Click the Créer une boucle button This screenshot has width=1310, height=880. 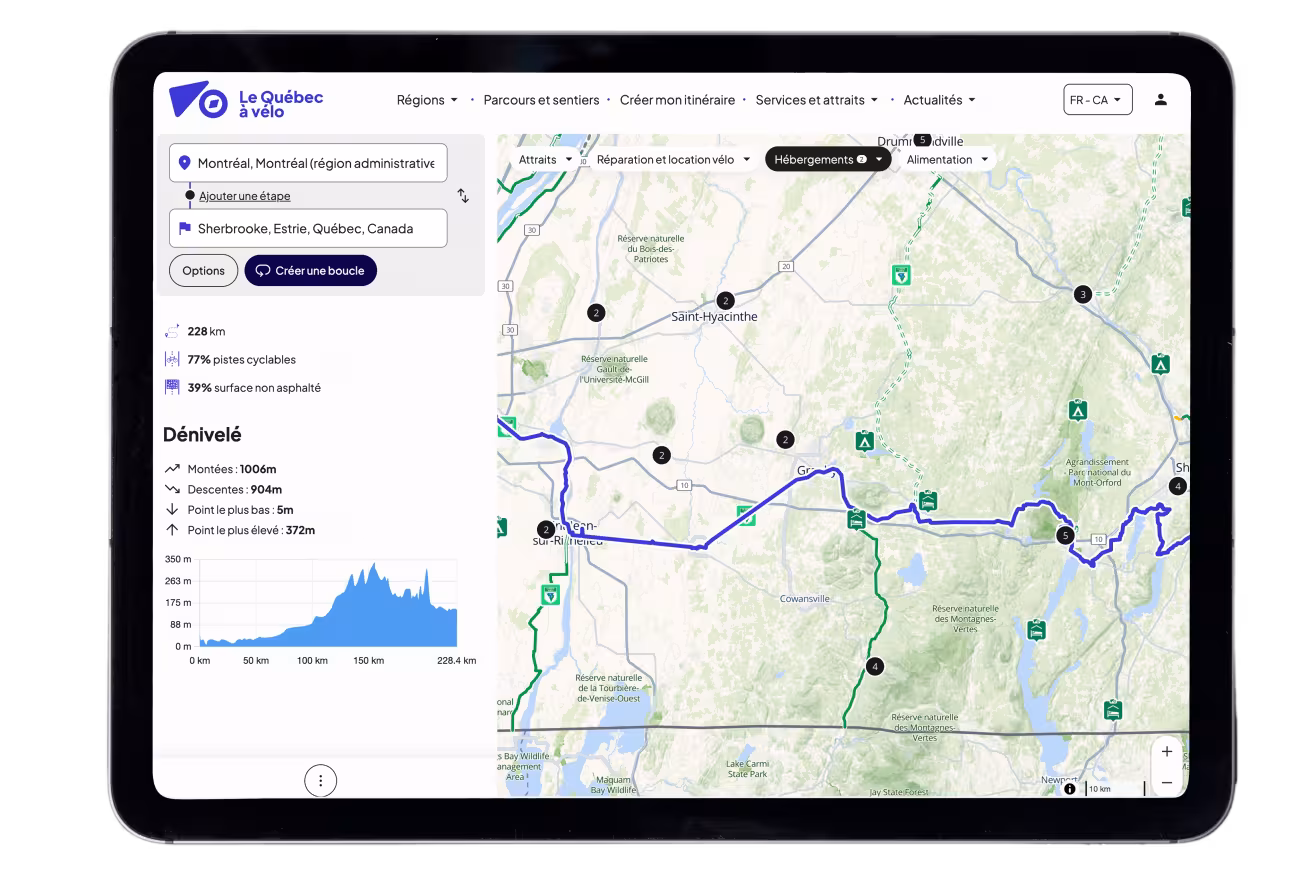click(310, 270)
